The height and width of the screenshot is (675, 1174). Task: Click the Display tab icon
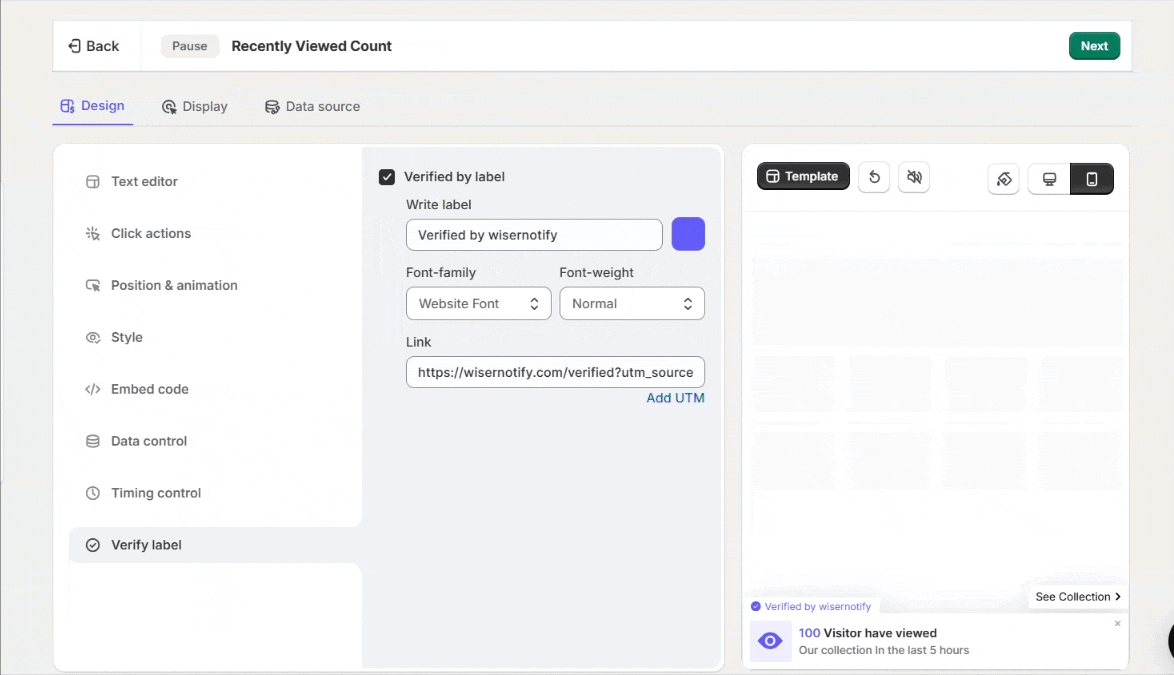coord(169,107)
